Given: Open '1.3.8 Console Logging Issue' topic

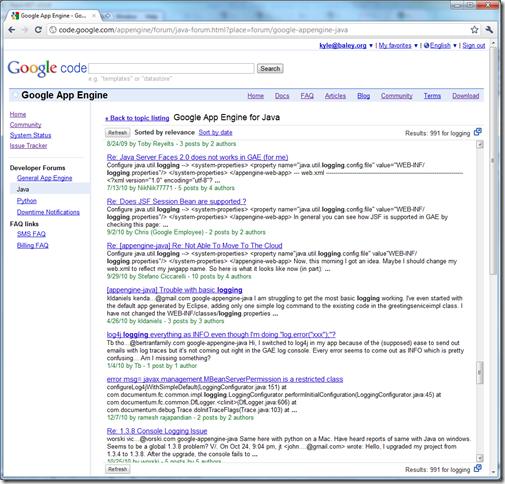Looking at the screenshot, I should pyautogui.click(x=157, y=431).
